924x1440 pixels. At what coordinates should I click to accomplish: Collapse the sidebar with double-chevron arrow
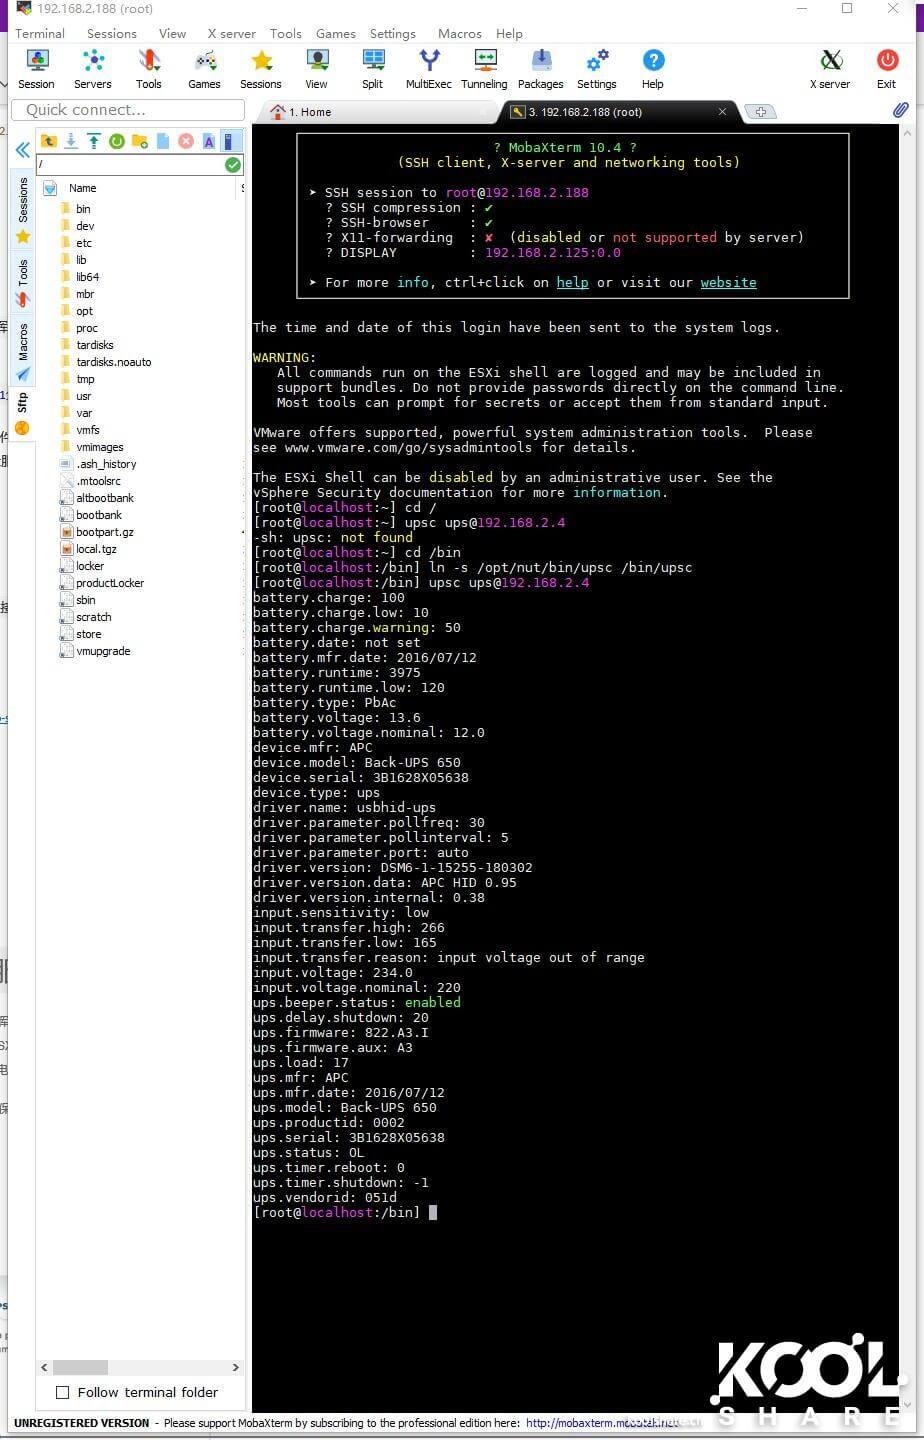point(22,150)
